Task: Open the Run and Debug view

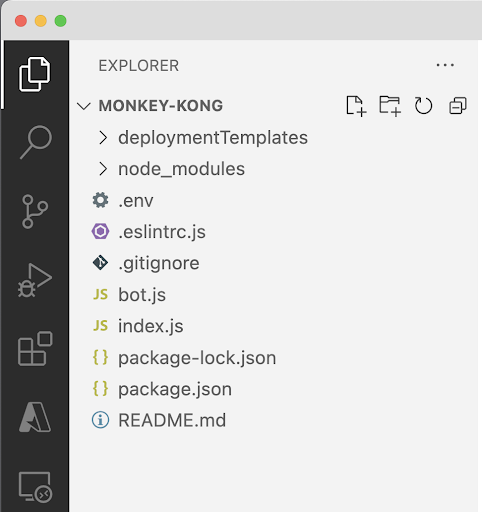Action: coord(35,280)
